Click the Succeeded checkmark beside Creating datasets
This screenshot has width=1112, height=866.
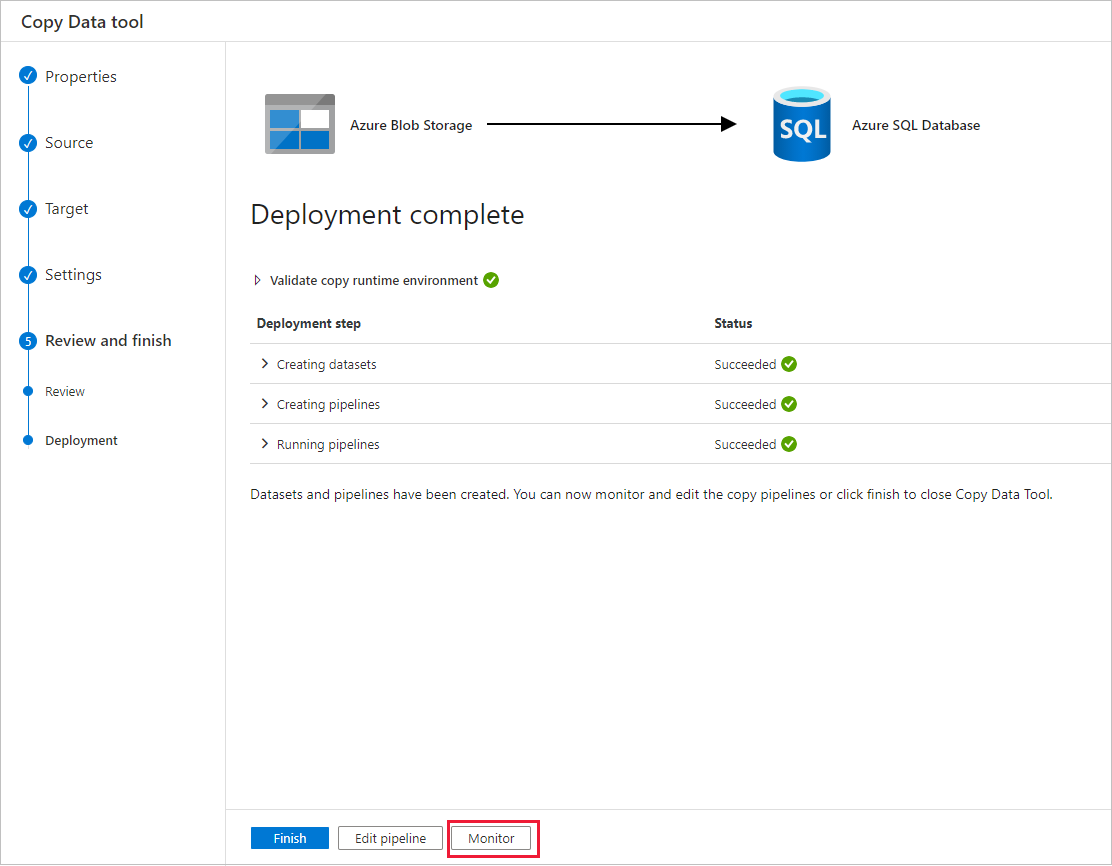tap(789, 364)
